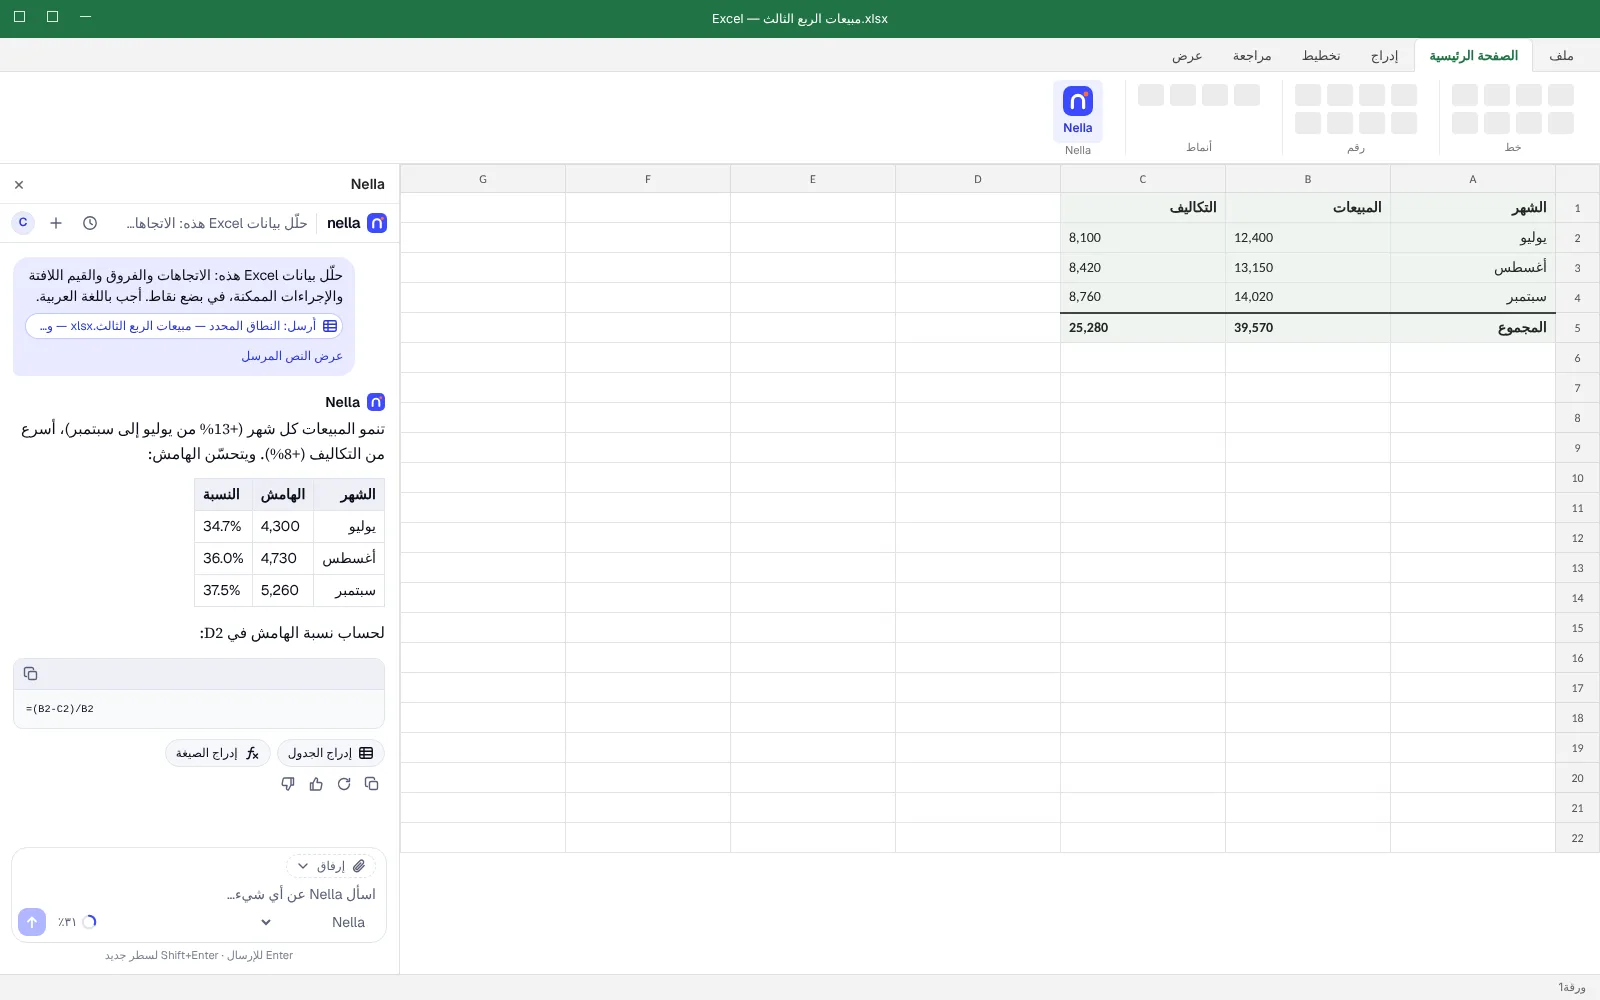Click the message input field in Nella
The image size is (1600, 1000).
click(x=199, y=894)
